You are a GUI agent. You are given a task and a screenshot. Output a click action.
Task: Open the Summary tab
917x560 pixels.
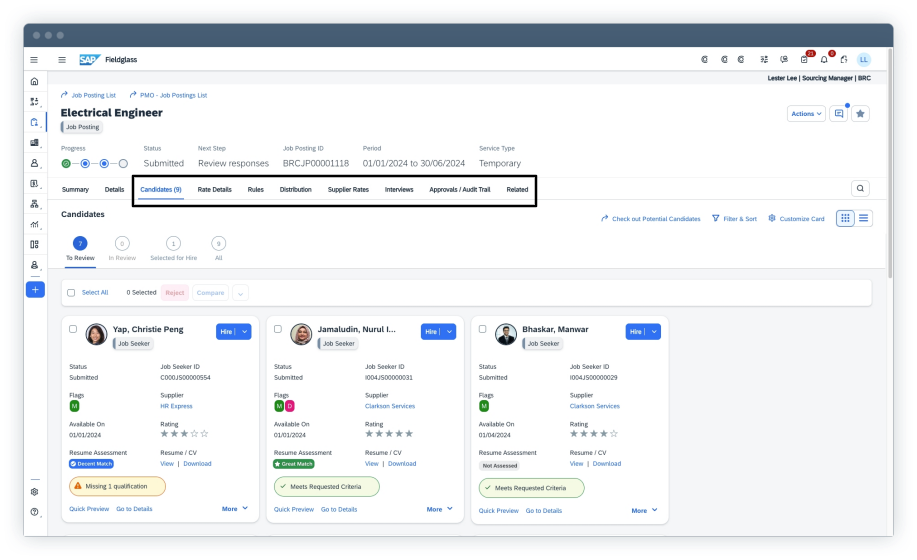(75, 189)
